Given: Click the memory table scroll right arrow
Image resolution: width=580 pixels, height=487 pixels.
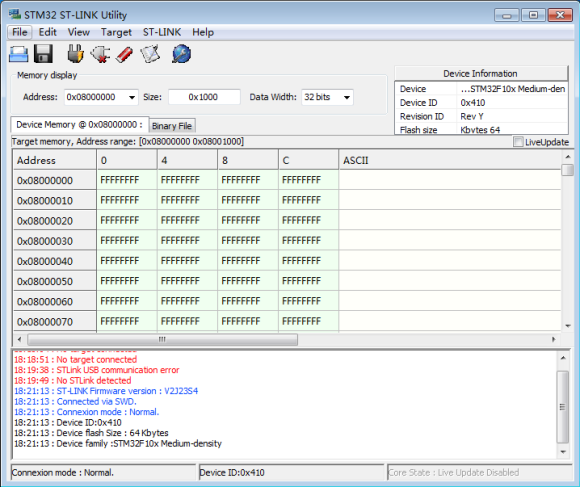Looking at the screenshot, I should click(x=553, y=339).
